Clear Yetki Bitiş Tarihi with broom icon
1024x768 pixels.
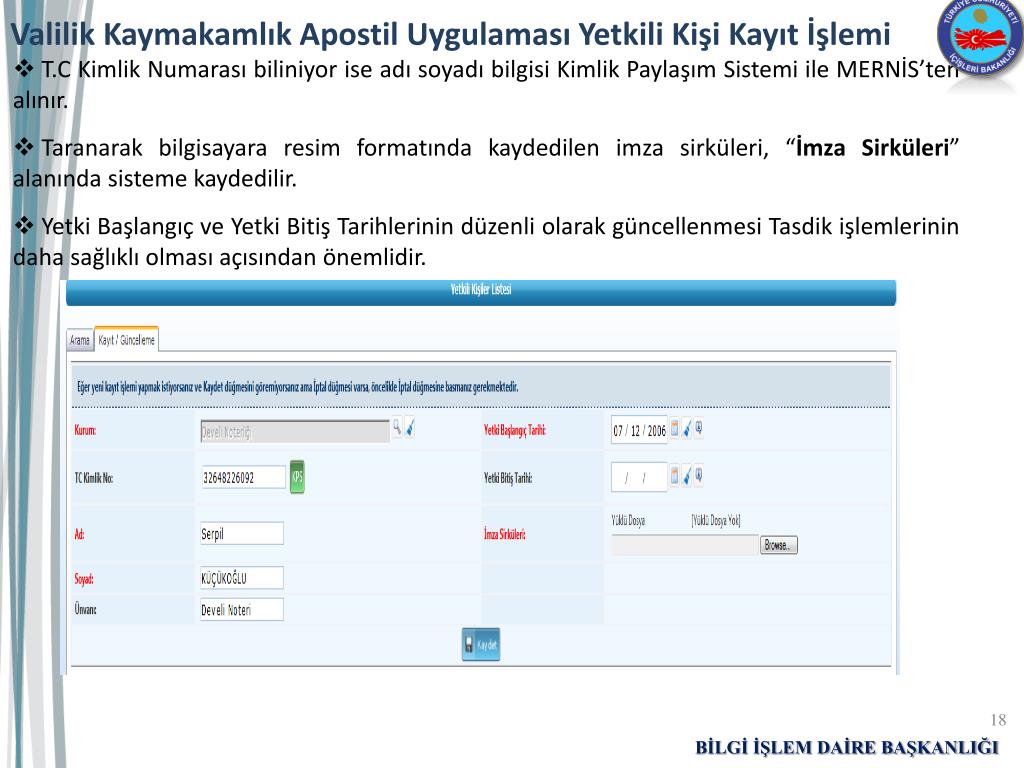pos(687,476)
